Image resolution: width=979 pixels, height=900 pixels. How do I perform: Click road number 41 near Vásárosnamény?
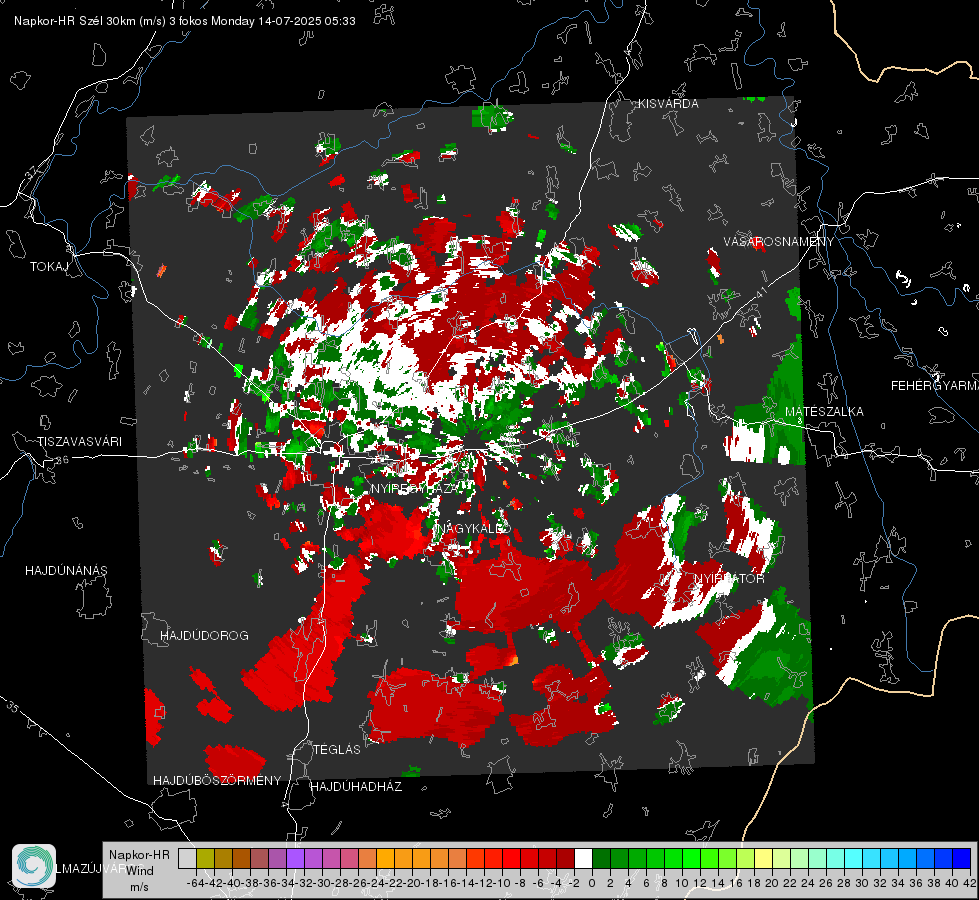point(760,294)
